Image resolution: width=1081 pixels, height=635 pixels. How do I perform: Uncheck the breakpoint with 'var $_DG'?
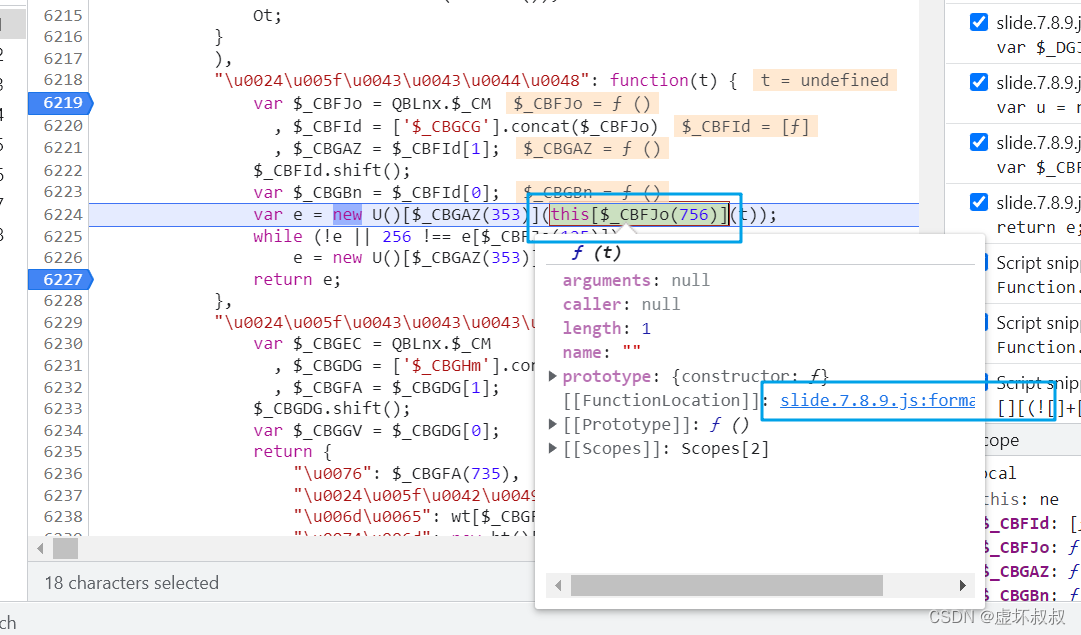pyautogui.click(x=978, y=22)
